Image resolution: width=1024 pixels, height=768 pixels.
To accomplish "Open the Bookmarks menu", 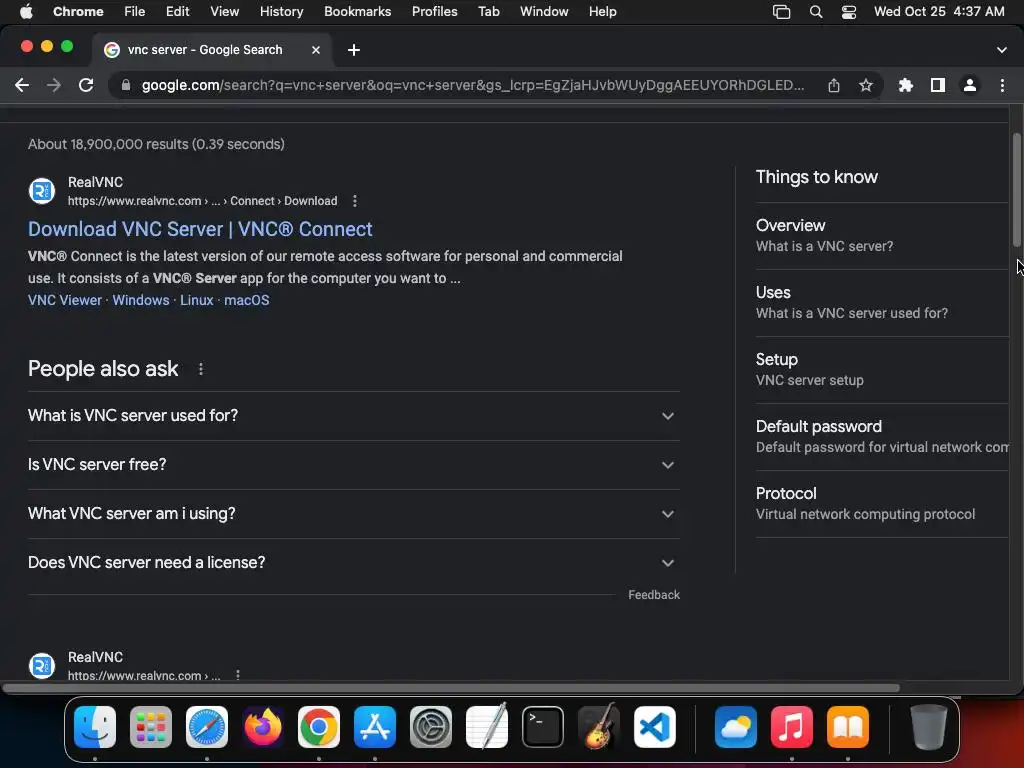I will pos(357,12).
